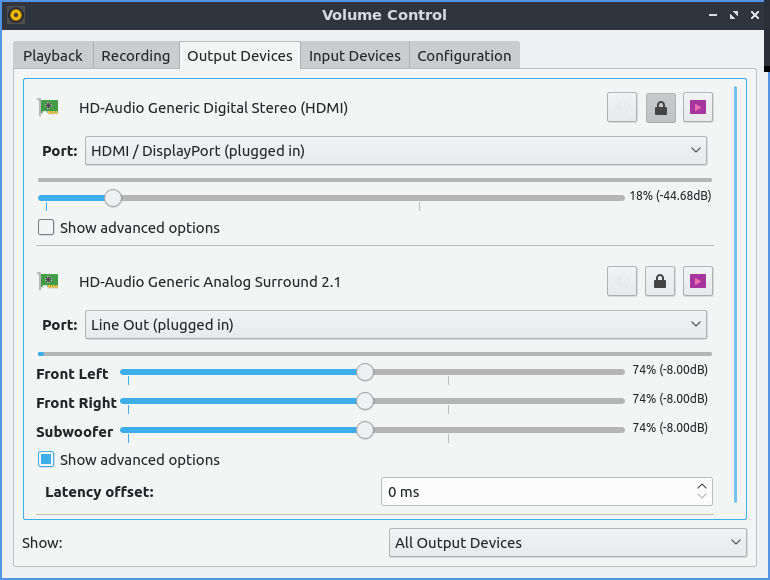Disable advanced options for Analog Surround
Image resolution: width=770 pixels, height=580 pixels.
pos(46,460)
